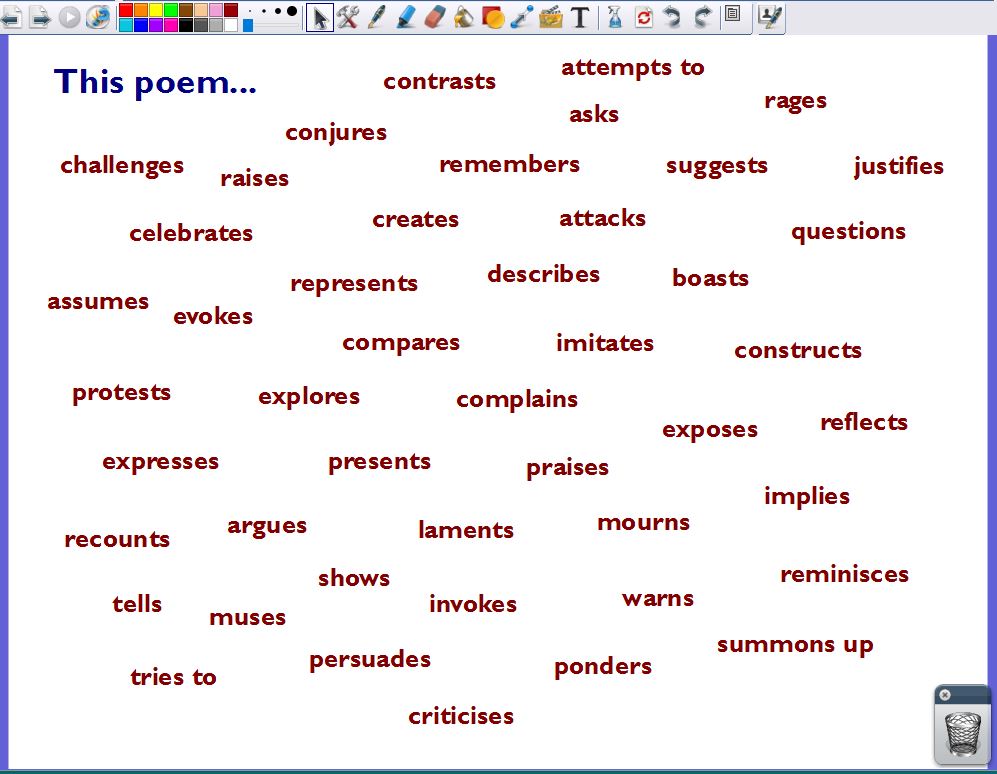Click the Text tool T icon
The width and height of the screenshot is (997, 774).
click(x=579, y=17)
